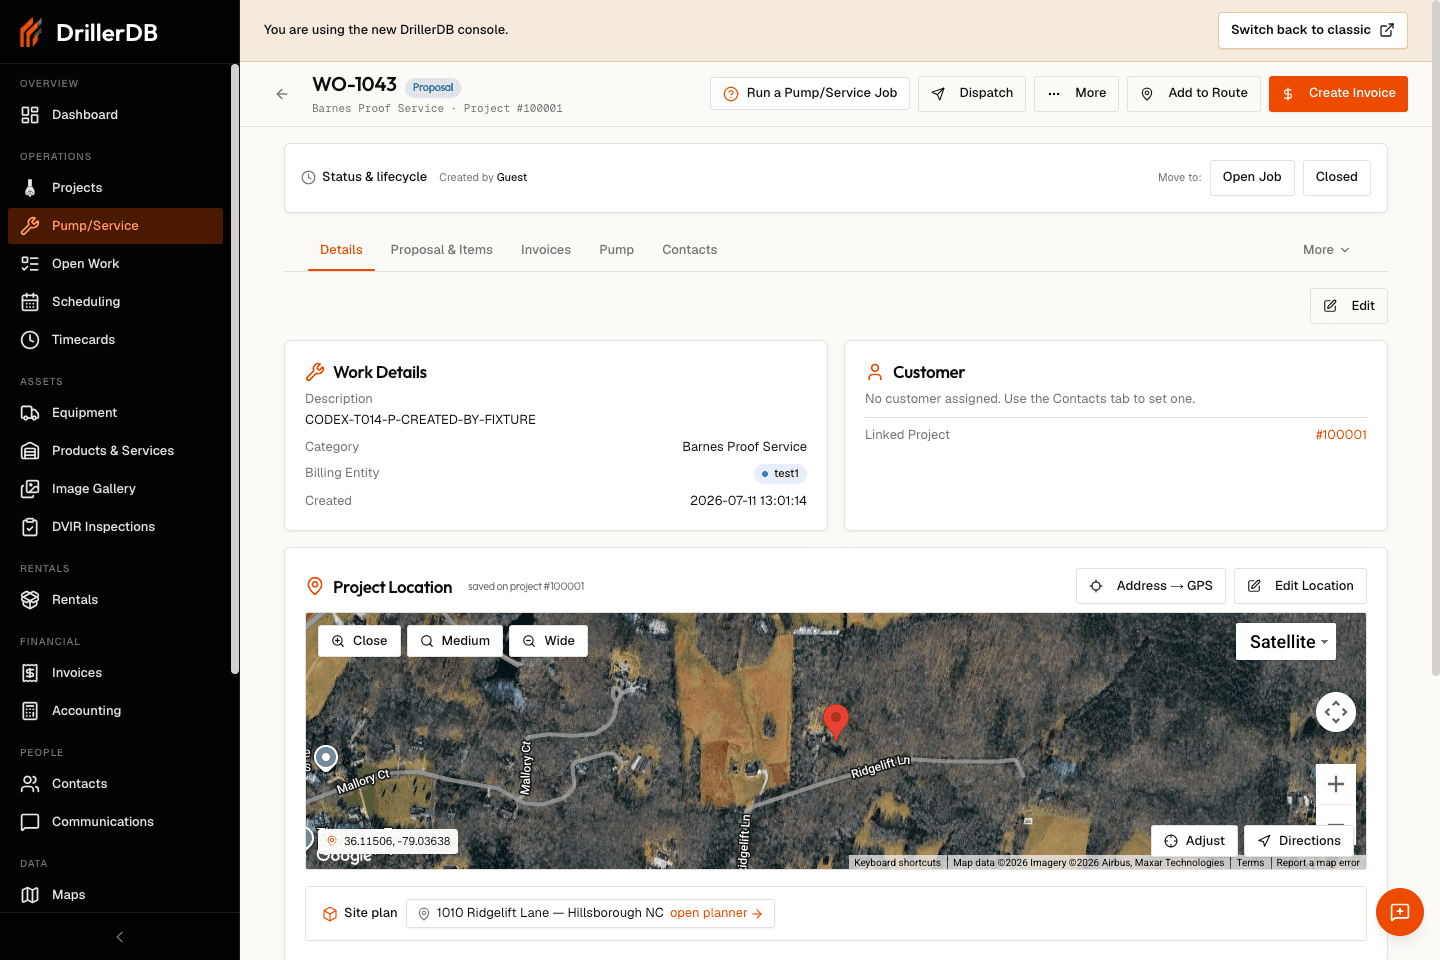Click the Dispatch button

(972, 93)
